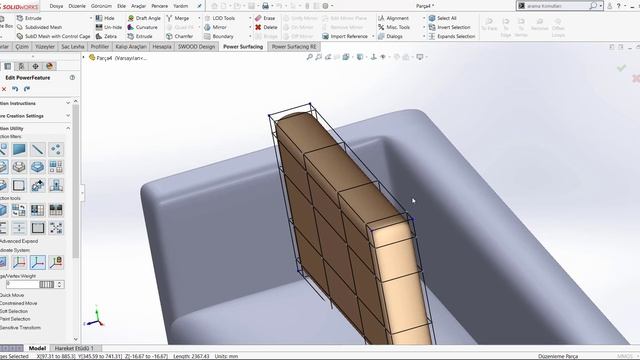The height and width of the screenshot is (360, 640).
Task: Expand the Creation Instructions section
Action: tap(68, 103)
